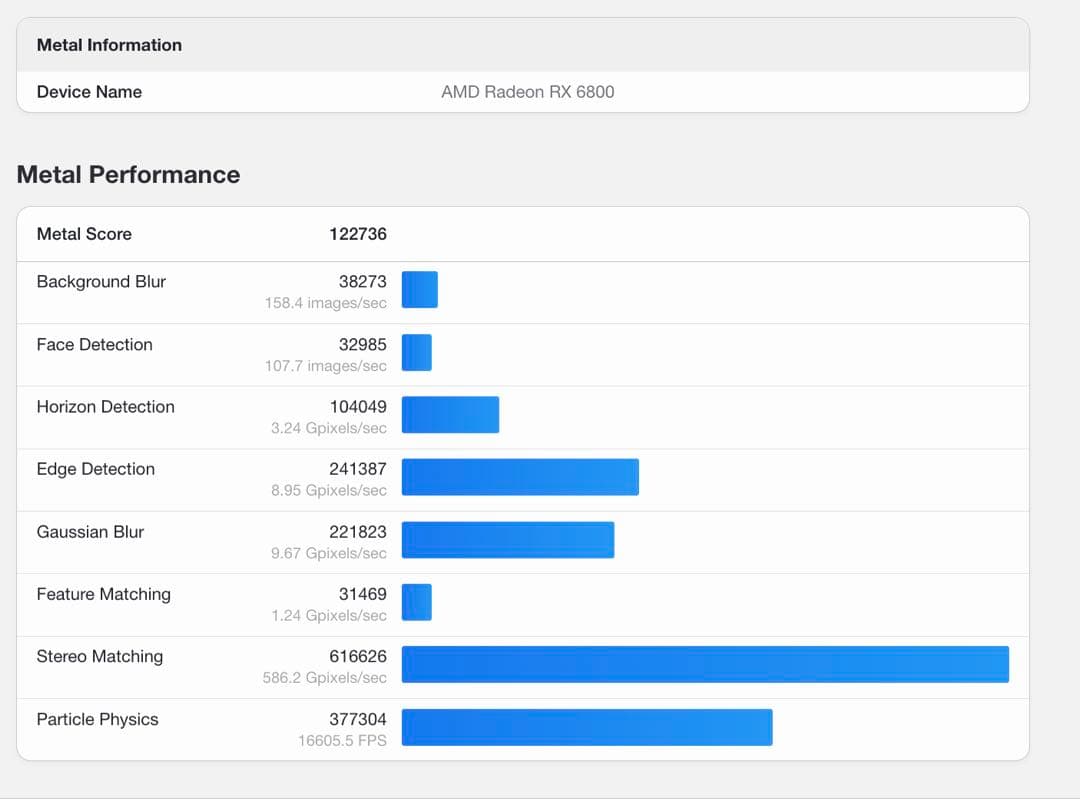Image resolution: width=1080 pixels, height=799 pixels.
Task: Click the Feature Matching blue bar
Action: (417, 602)
